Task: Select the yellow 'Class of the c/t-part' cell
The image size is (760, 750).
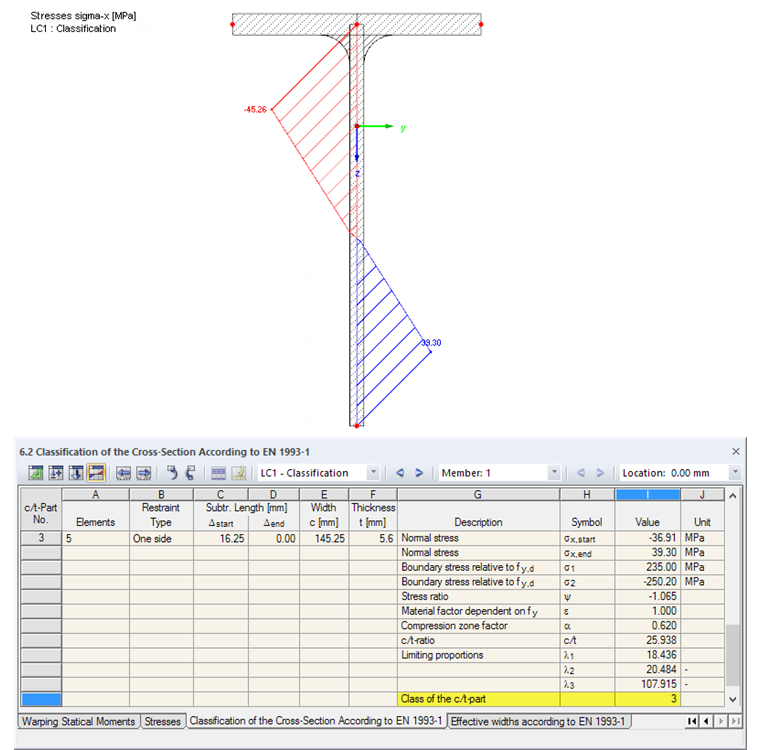Action: 478,699
